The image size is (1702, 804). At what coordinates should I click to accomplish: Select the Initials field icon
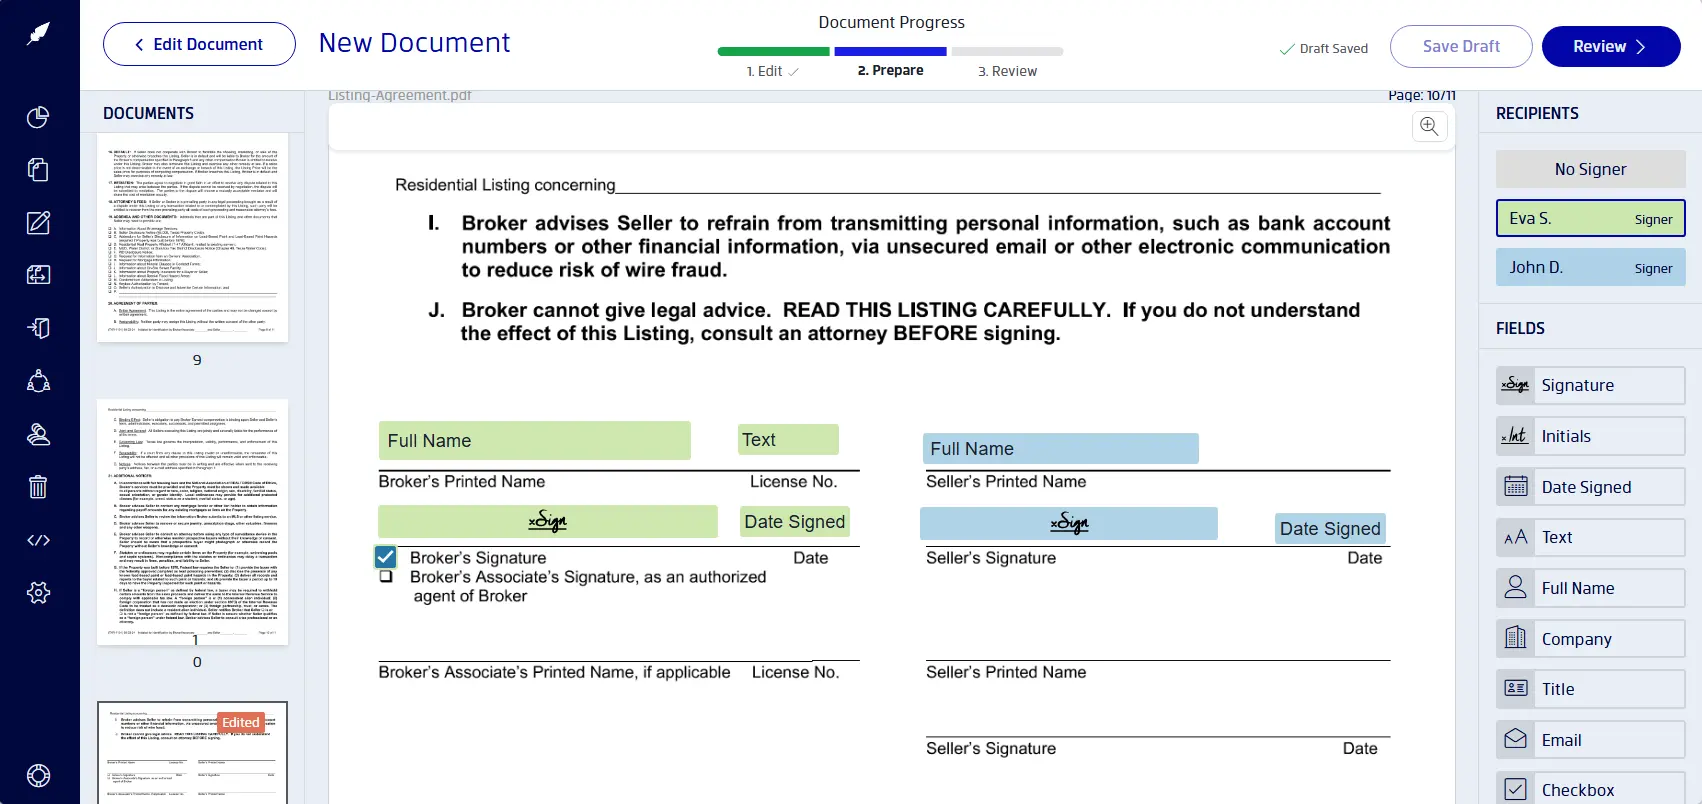point(1515,436)
